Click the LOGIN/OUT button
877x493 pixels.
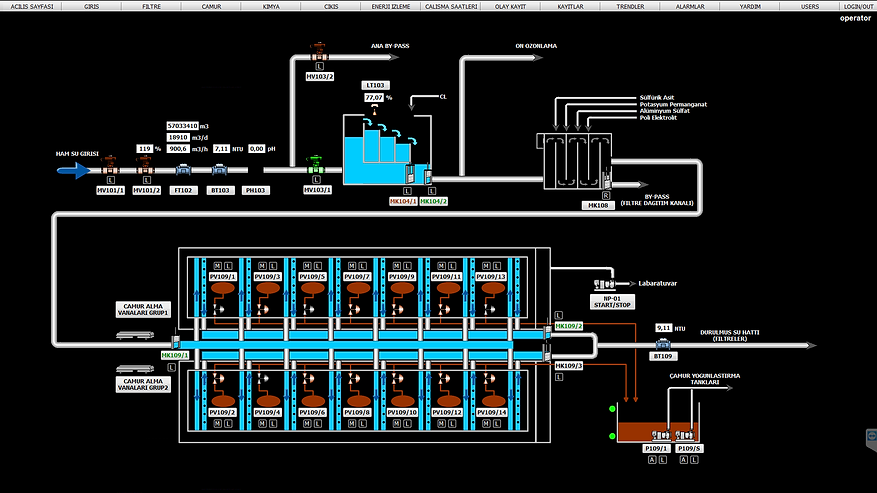coord(857,6)
